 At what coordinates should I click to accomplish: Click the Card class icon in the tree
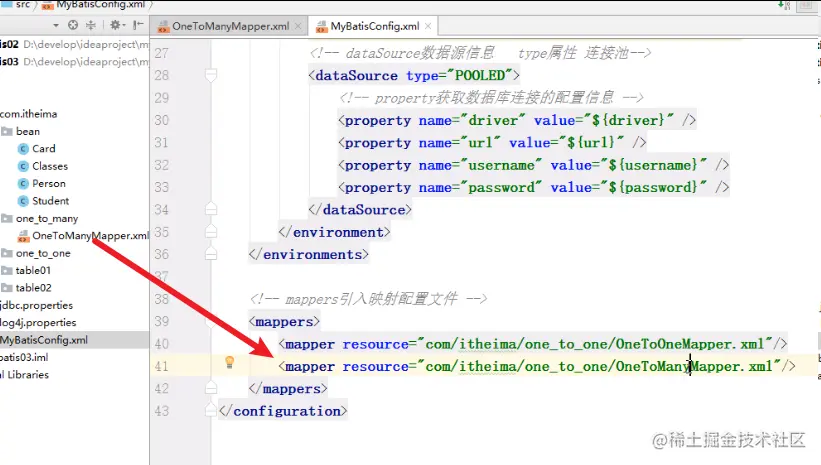coord(23,149)
